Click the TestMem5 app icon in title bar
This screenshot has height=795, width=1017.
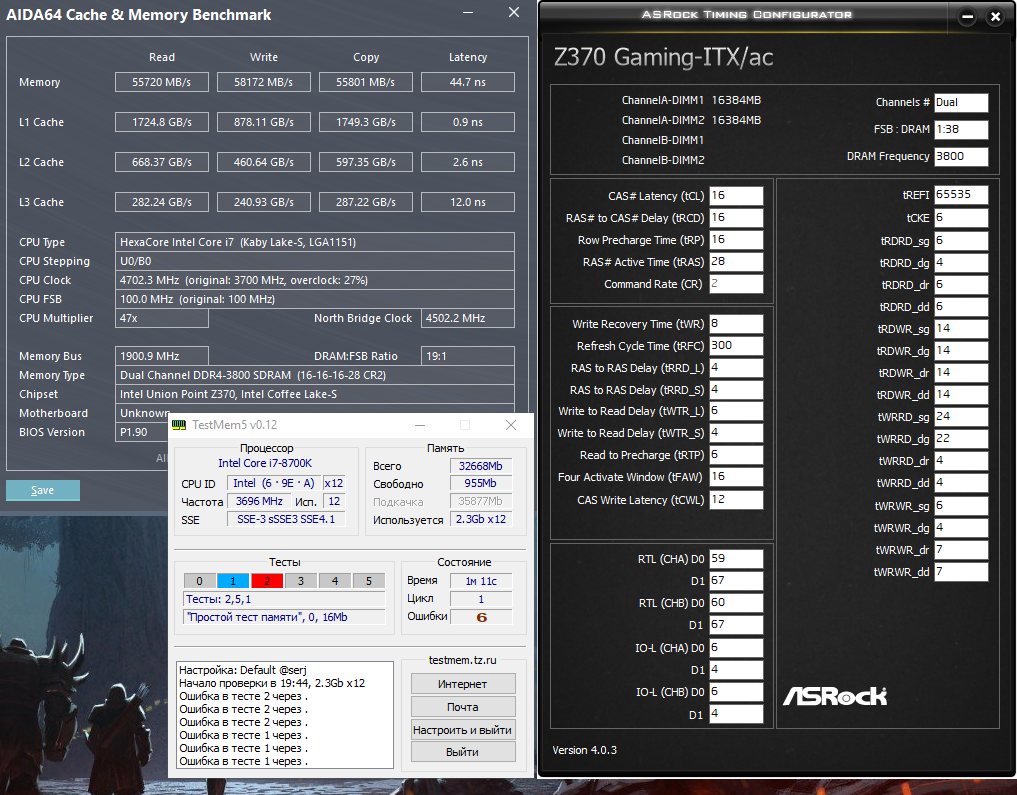click(178, 425)
